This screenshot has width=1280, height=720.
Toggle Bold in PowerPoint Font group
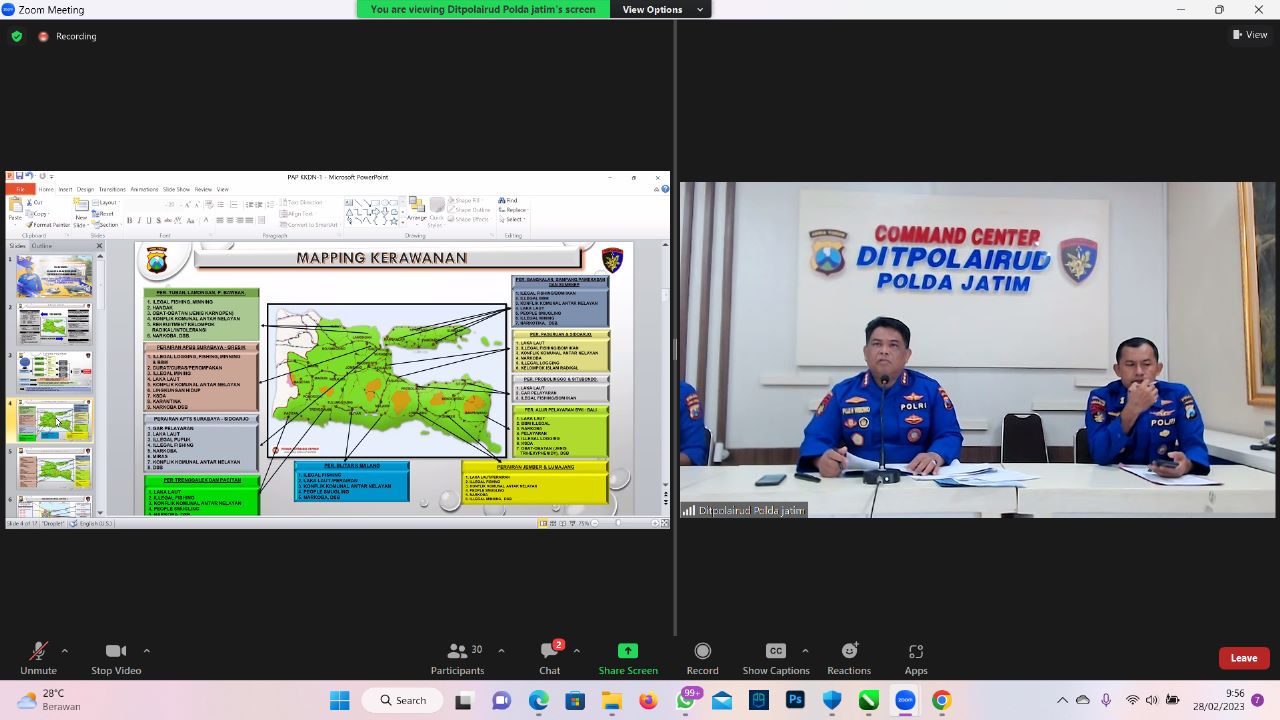129,221
